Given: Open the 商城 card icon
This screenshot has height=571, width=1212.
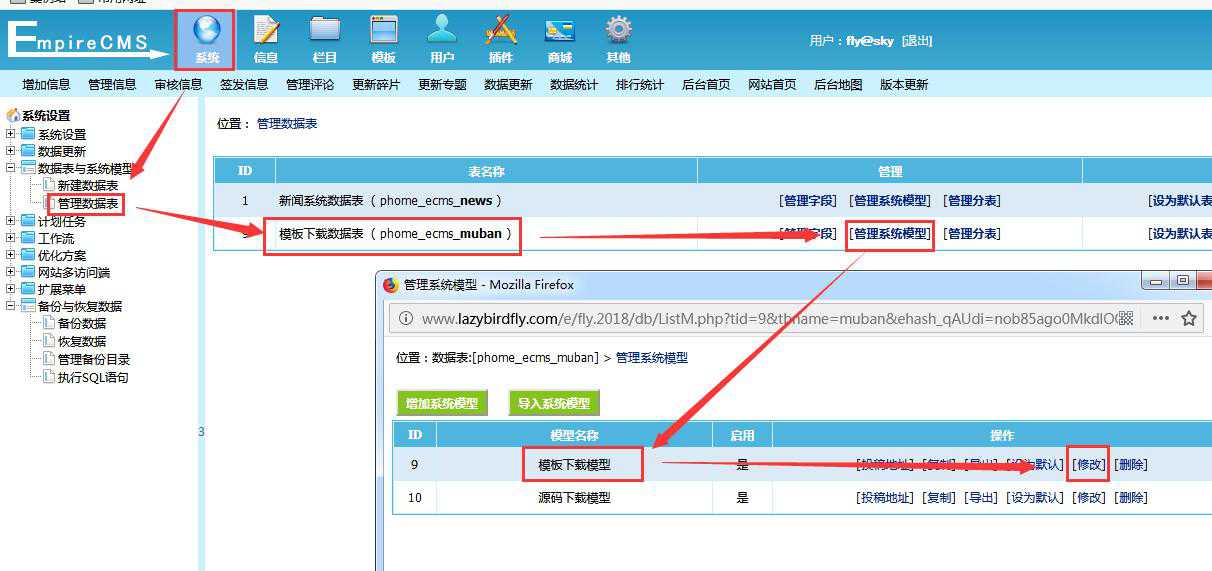Looking at the screenshot, I should click(560, 30).
